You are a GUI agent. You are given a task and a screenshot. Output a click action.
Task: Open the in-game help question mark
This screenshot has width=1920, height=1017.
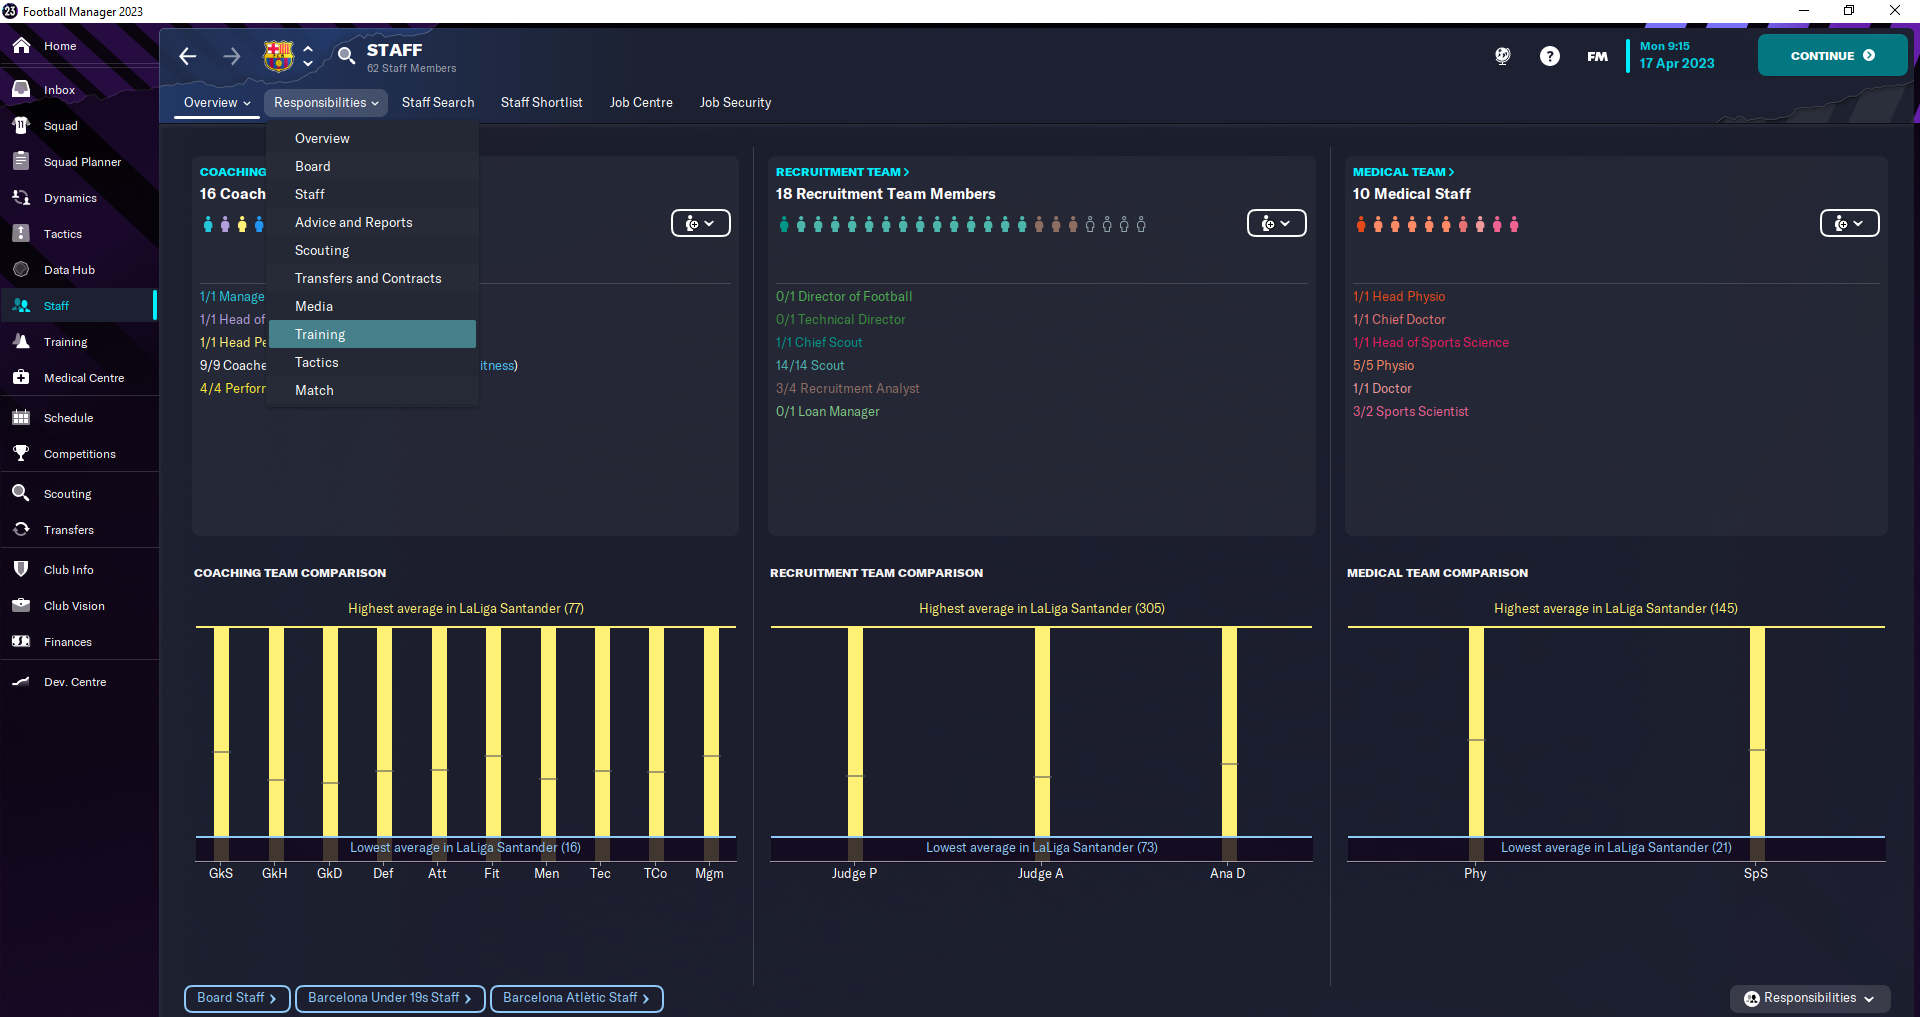point(1549,55)
